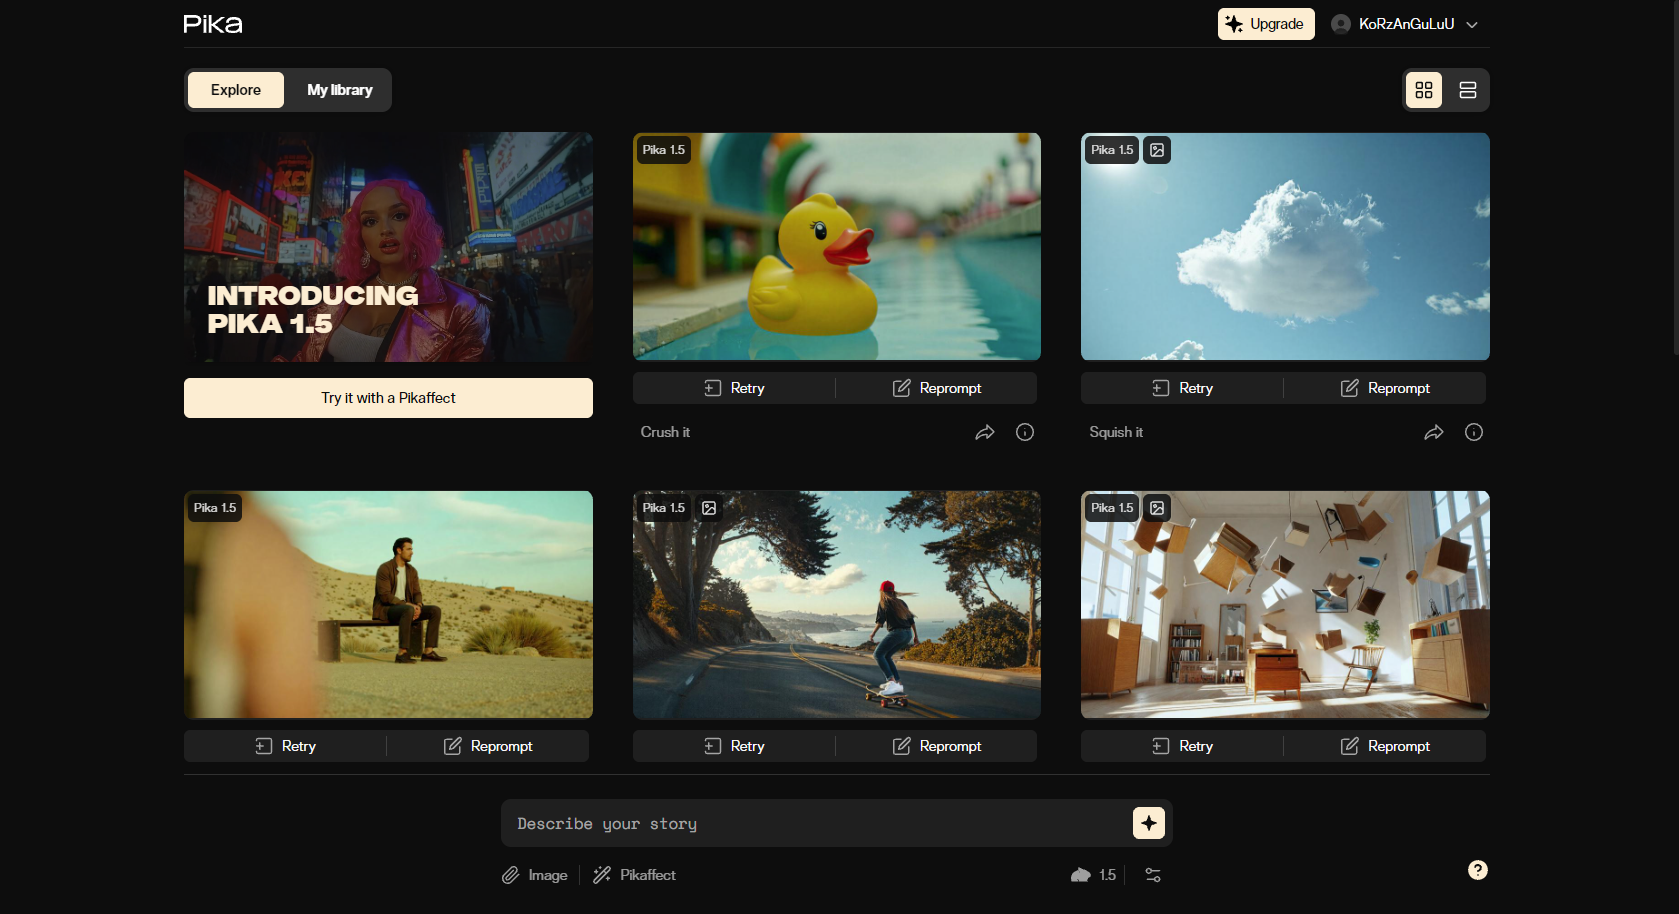1679x914 pixels.
Task: Submit prompt with the sparkle generate button
Action: click(1149, 823)
